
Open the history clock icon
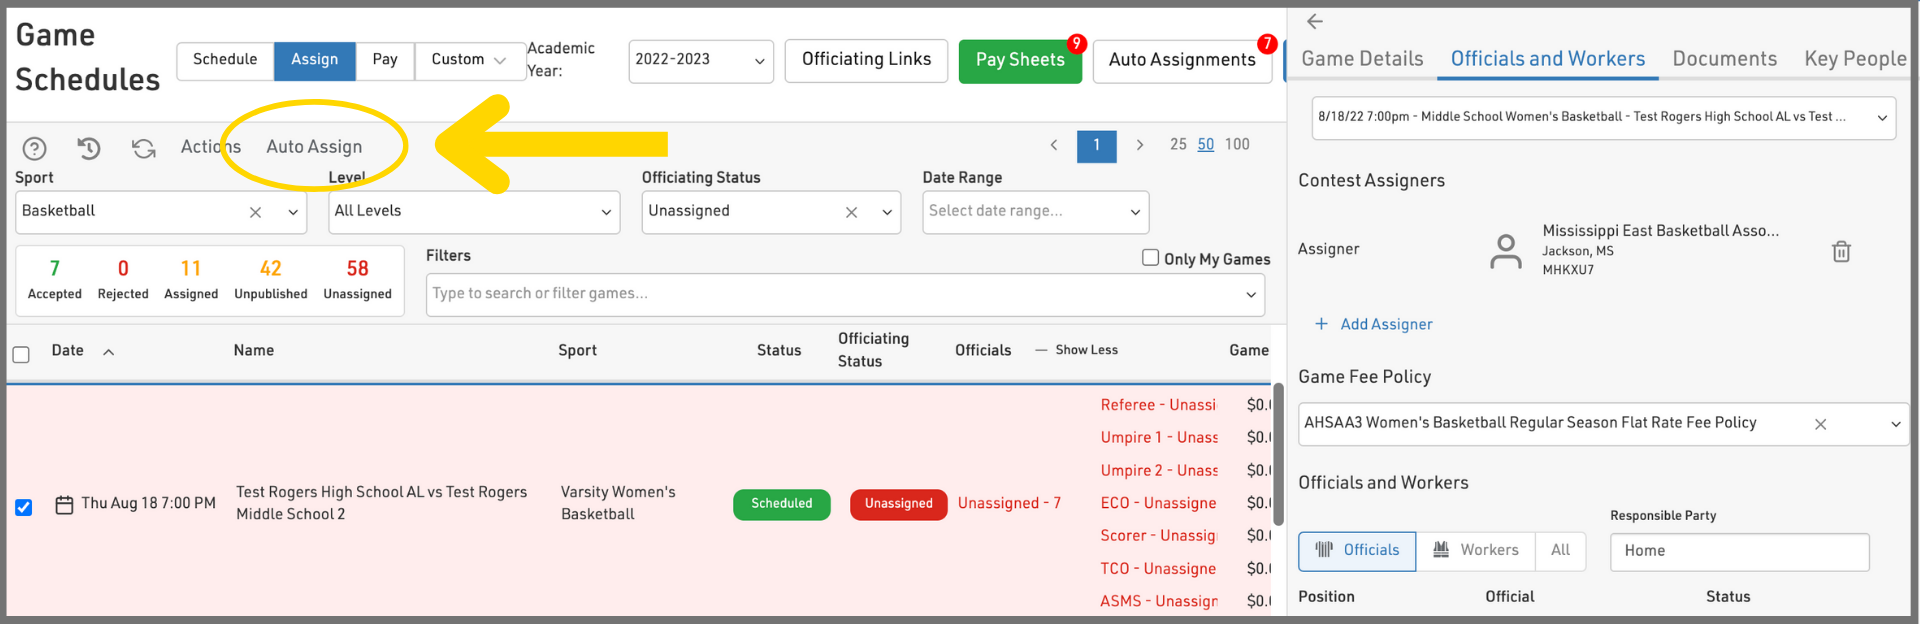click(89, 148)
